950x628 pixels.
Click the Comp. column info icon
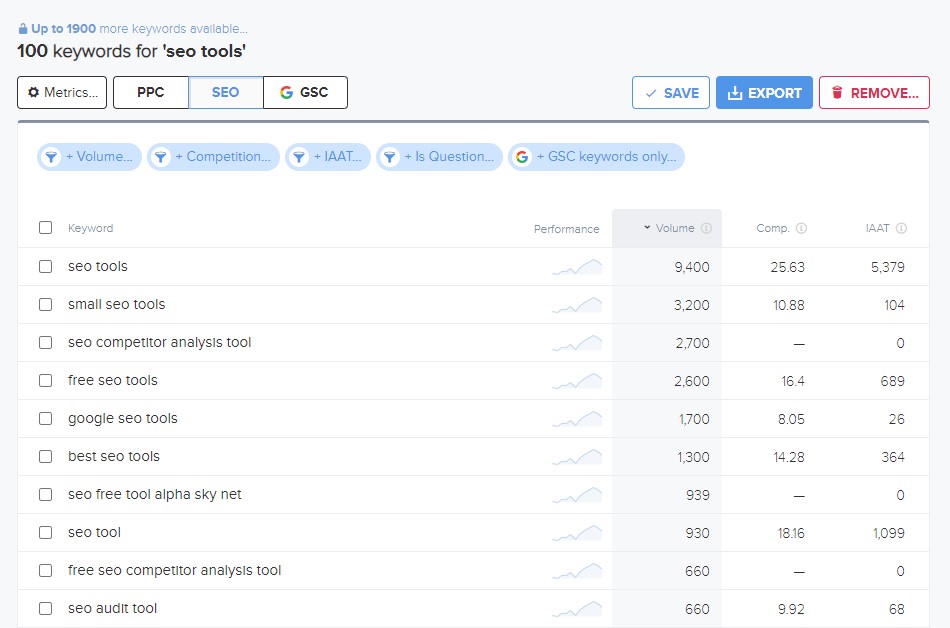click(801, 228)
